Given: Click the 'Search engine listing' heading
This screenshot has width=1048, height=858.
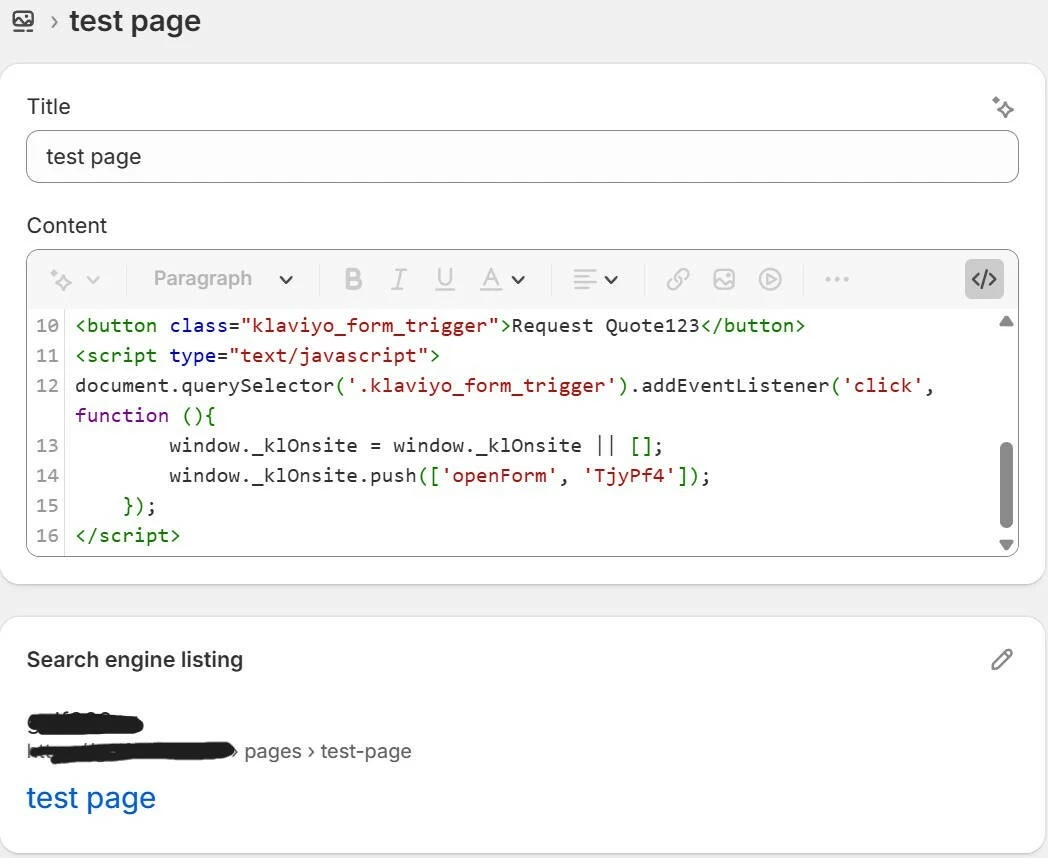Looking at the screenshot, I should 135,660.
